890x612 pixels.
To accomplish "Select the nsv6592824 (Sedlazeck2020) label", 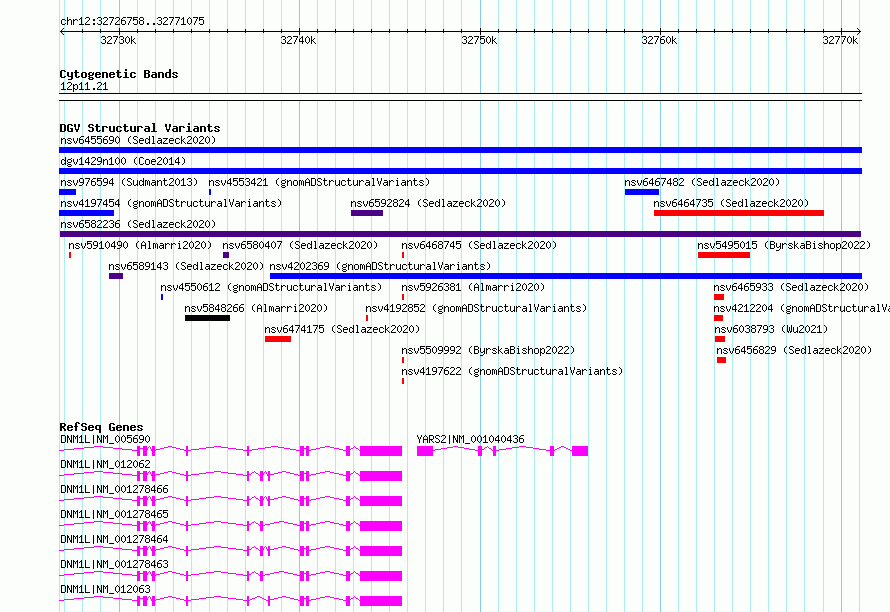I will [428, 203].
